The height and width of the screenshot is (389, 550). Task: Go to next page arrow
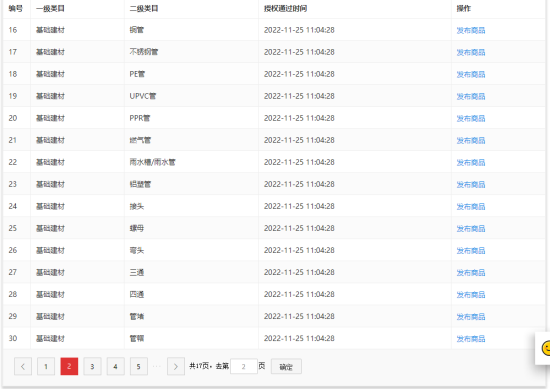[x=176, y=367]
